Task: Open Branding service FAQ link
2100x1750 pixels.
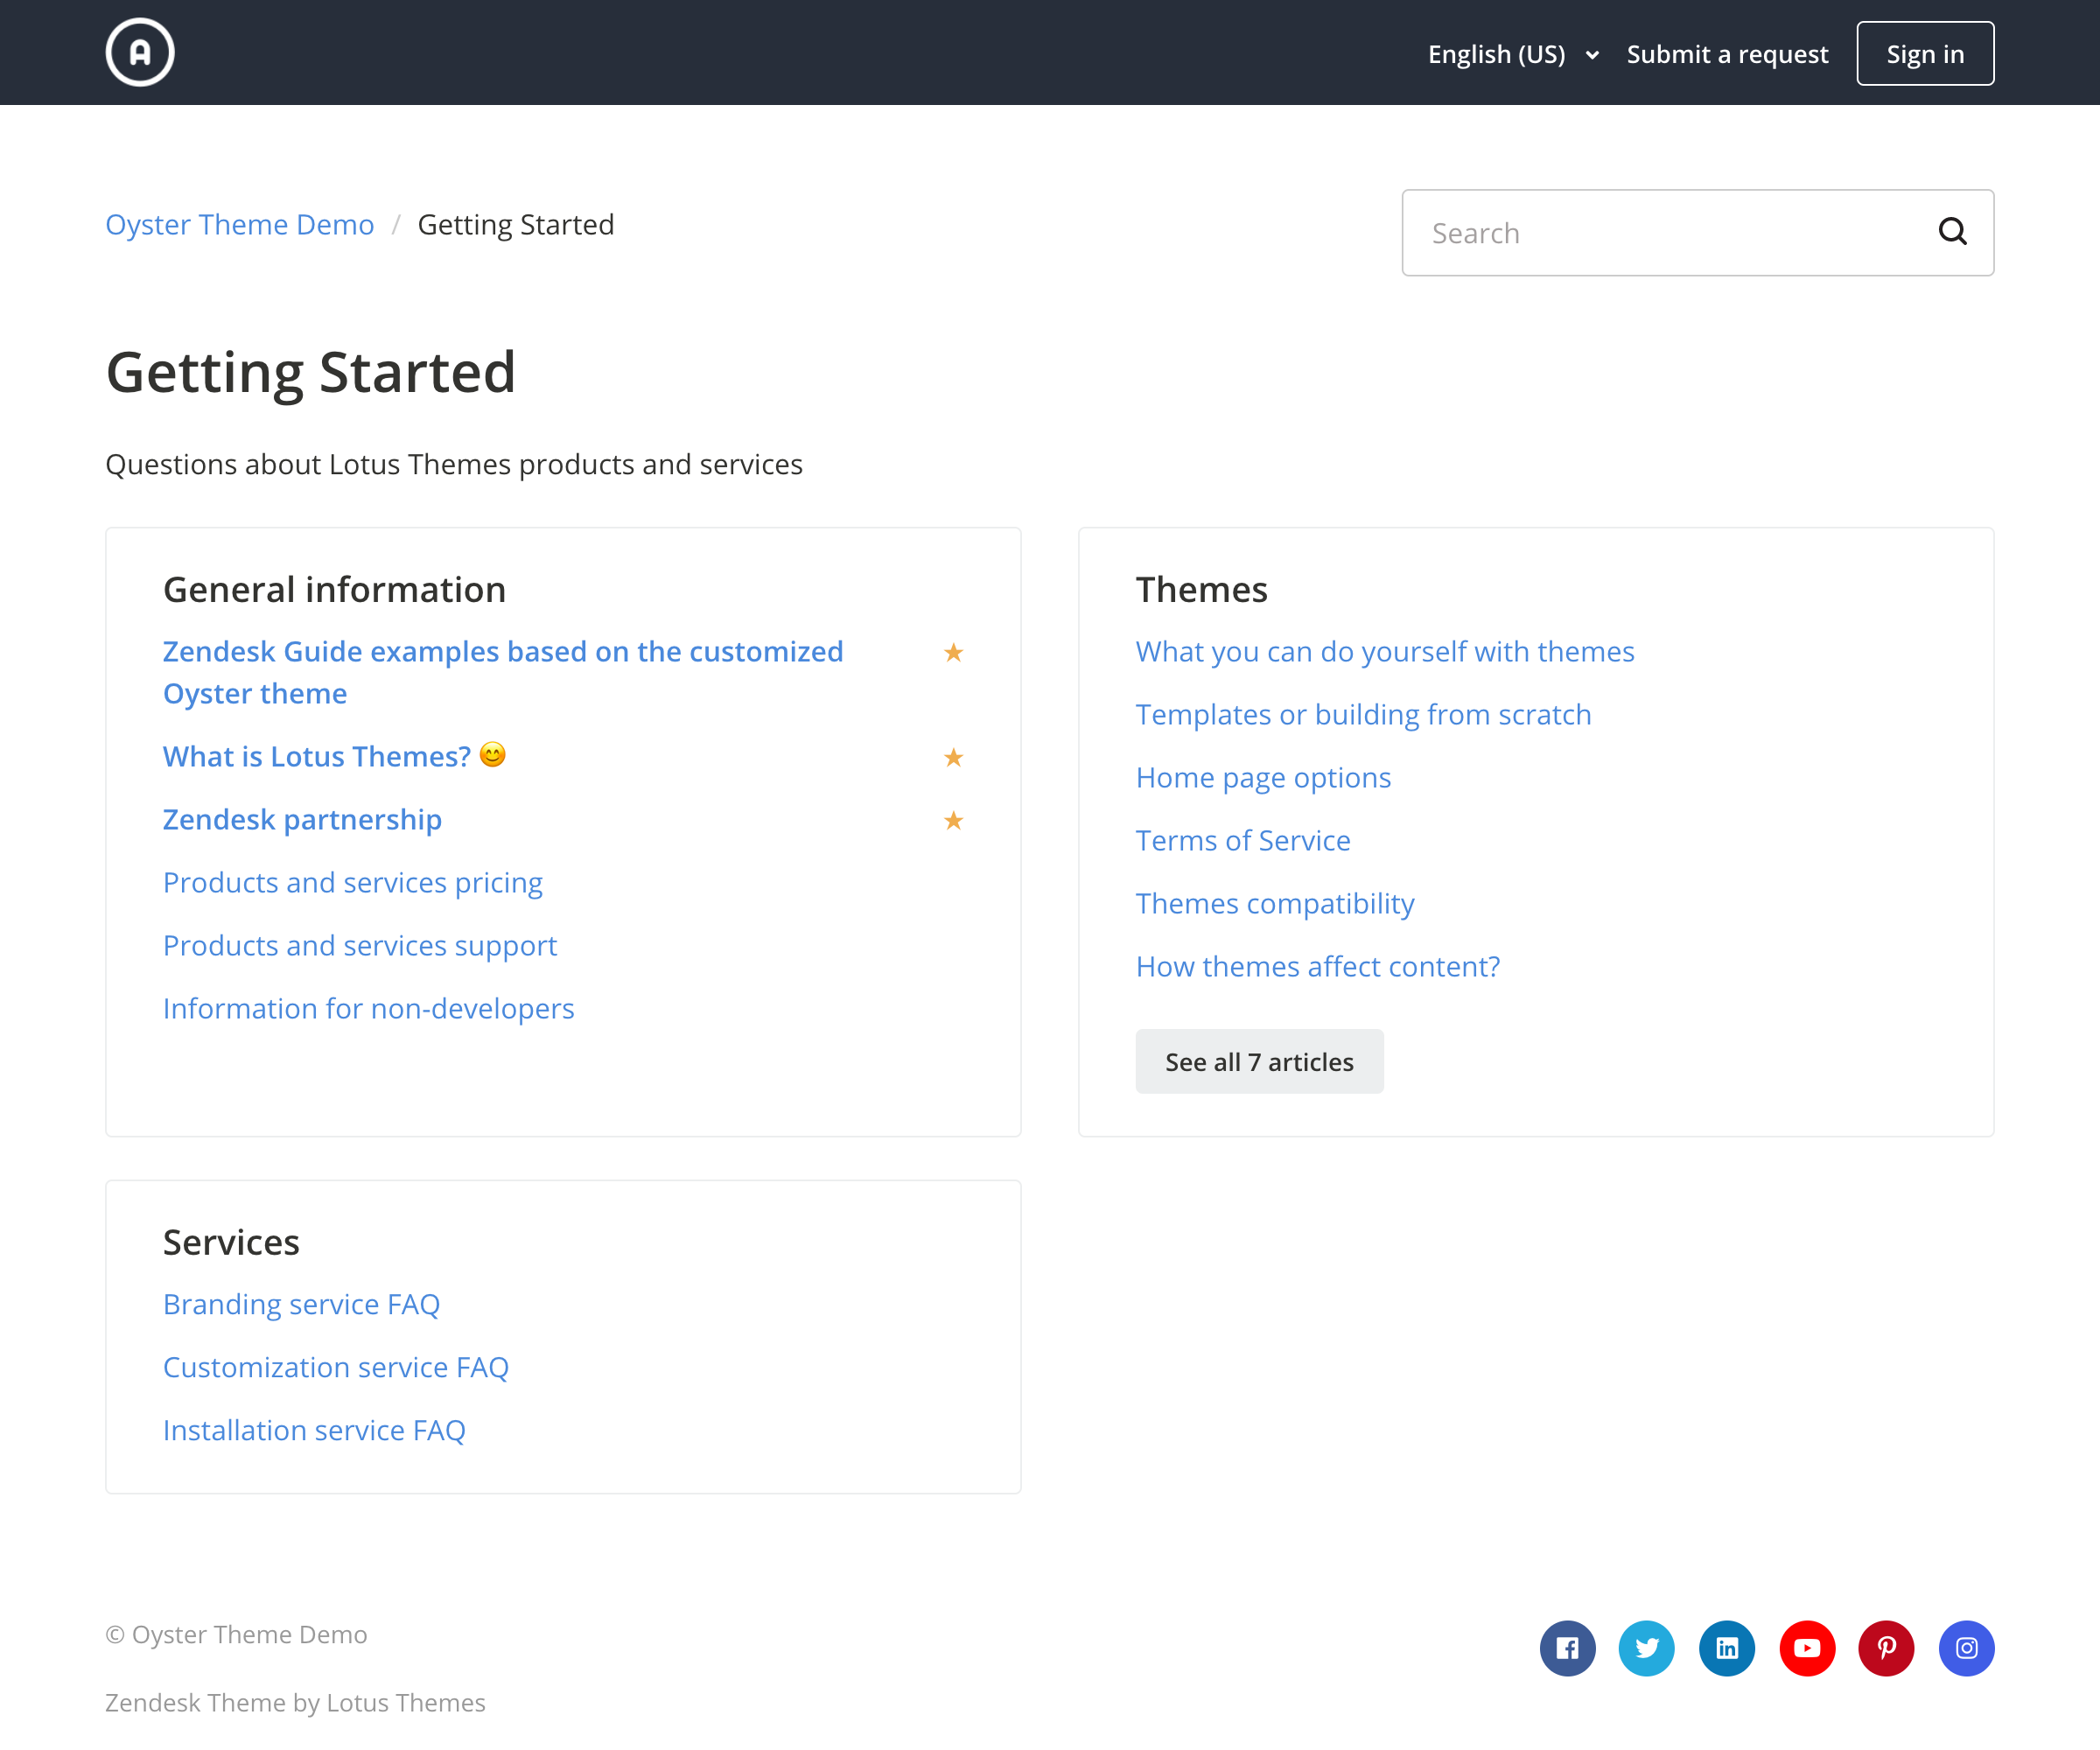Action: tap(301, 1304)
